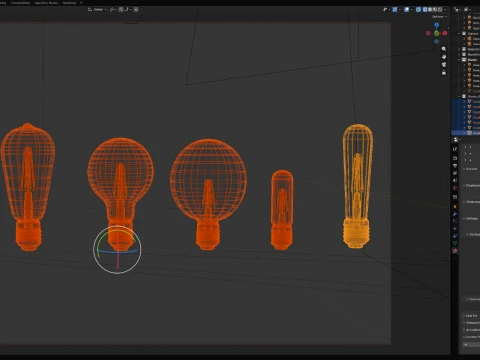Viewport: 480px width, 360px height.
Task: Open the Particles properties tab
Action: pos(455,221)
